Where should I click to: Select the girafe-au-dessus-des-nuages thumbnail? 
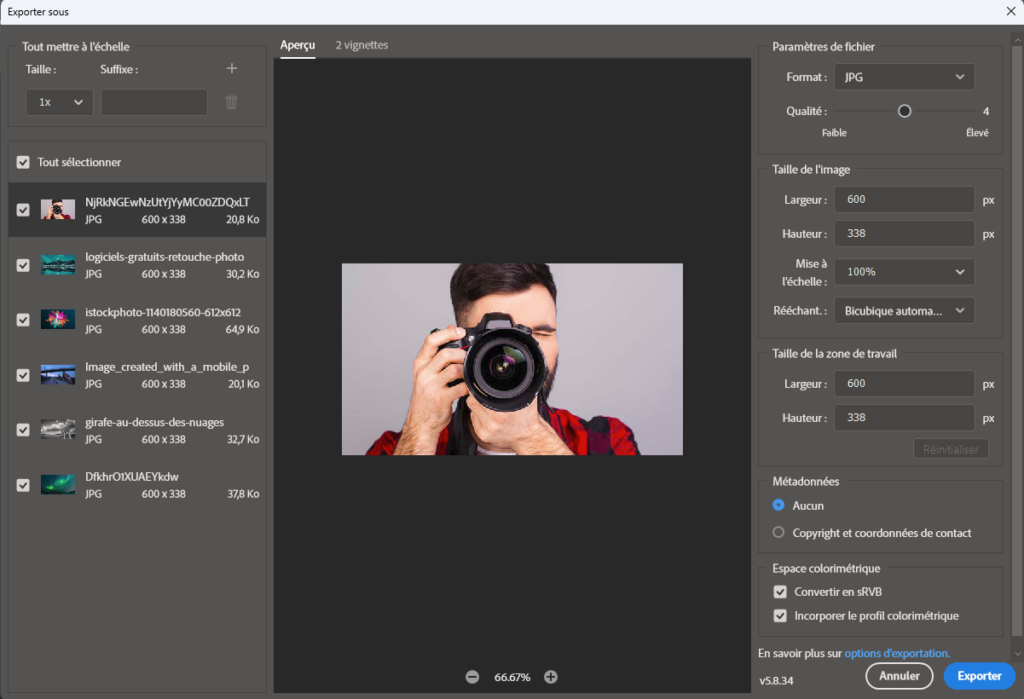point(58,429)
